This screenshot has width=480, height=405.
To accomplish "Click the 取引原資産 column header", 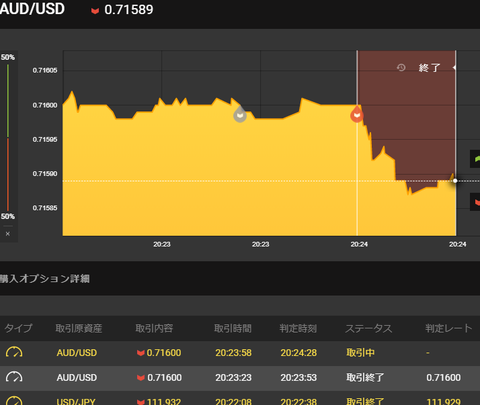I will point(79,328).
